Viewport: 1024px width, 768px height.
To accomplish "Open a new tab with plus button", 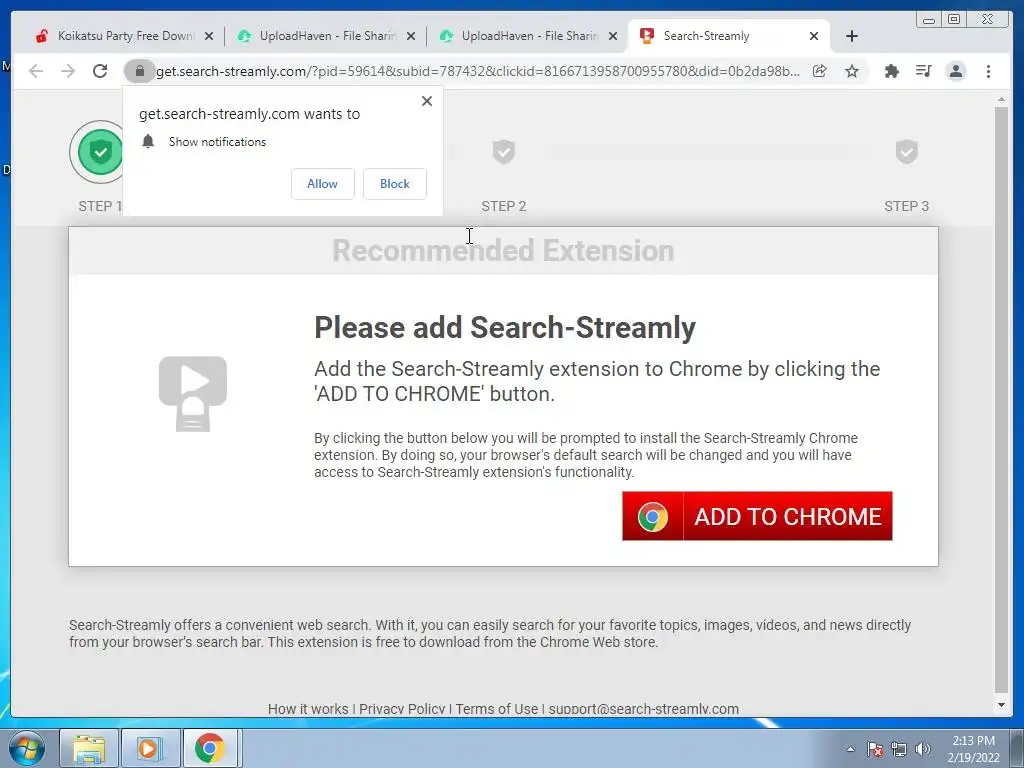I will [x=852, y=36].
